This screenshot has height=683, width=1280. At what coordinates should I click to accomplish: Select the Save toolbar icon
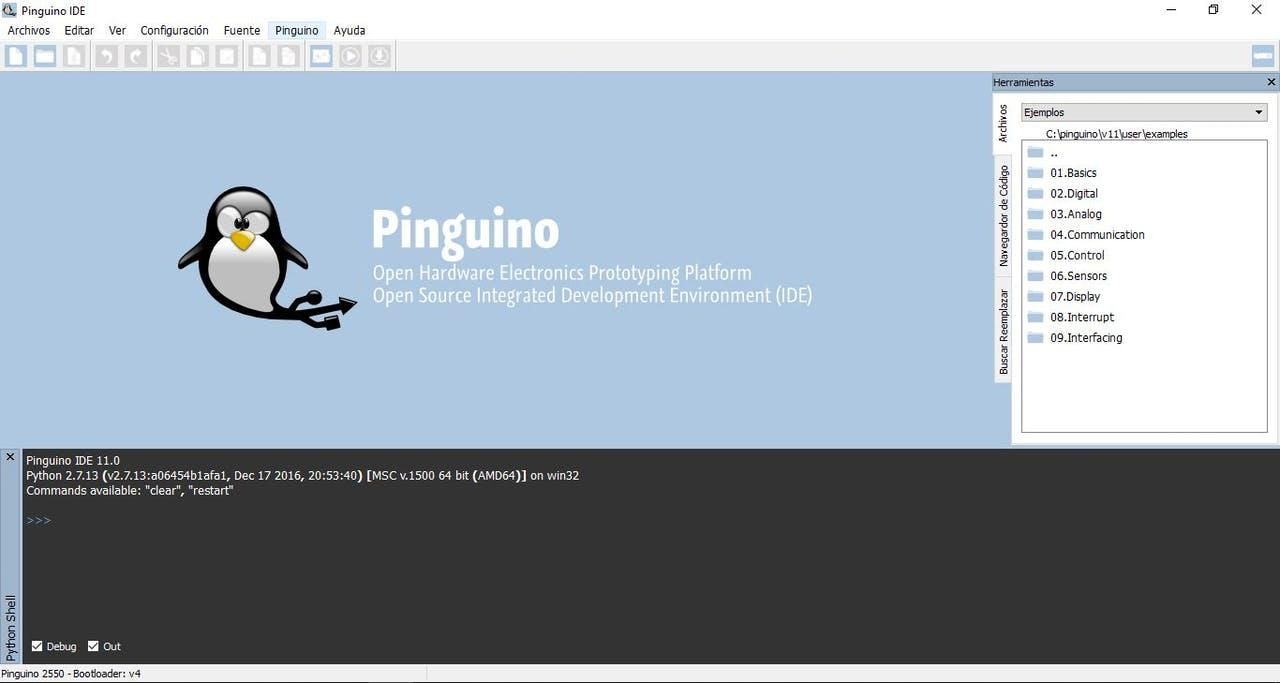click(x=74, y=55)
